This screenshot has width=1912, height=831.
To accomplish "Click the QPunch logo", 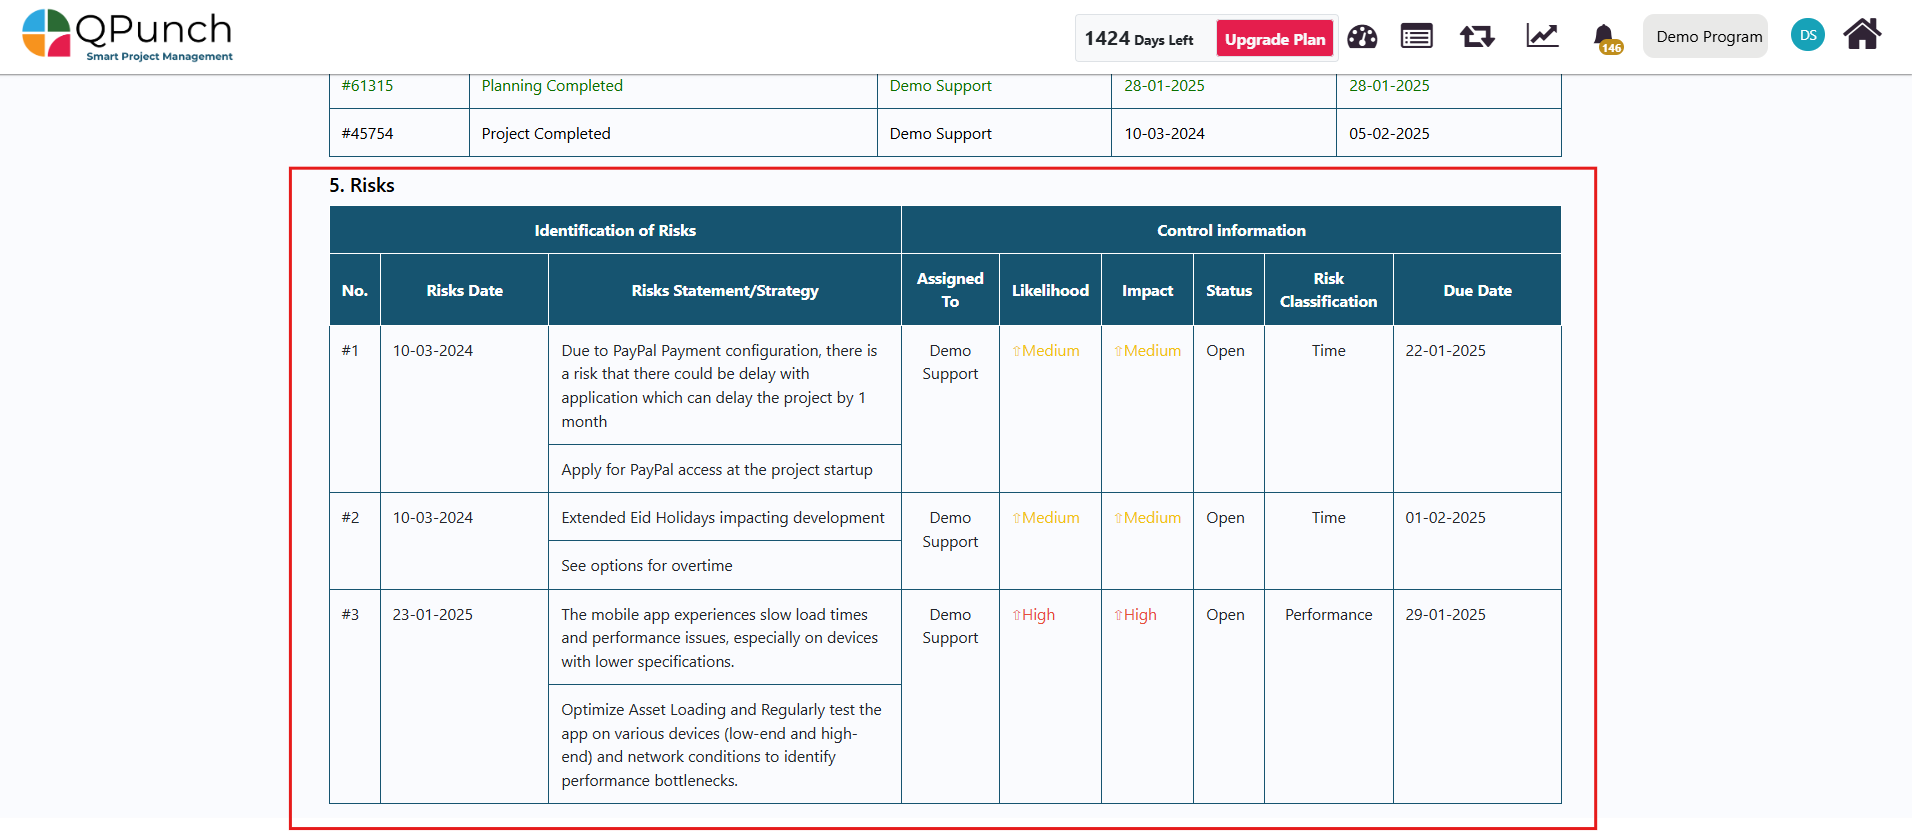I will (x=127, y=35).
